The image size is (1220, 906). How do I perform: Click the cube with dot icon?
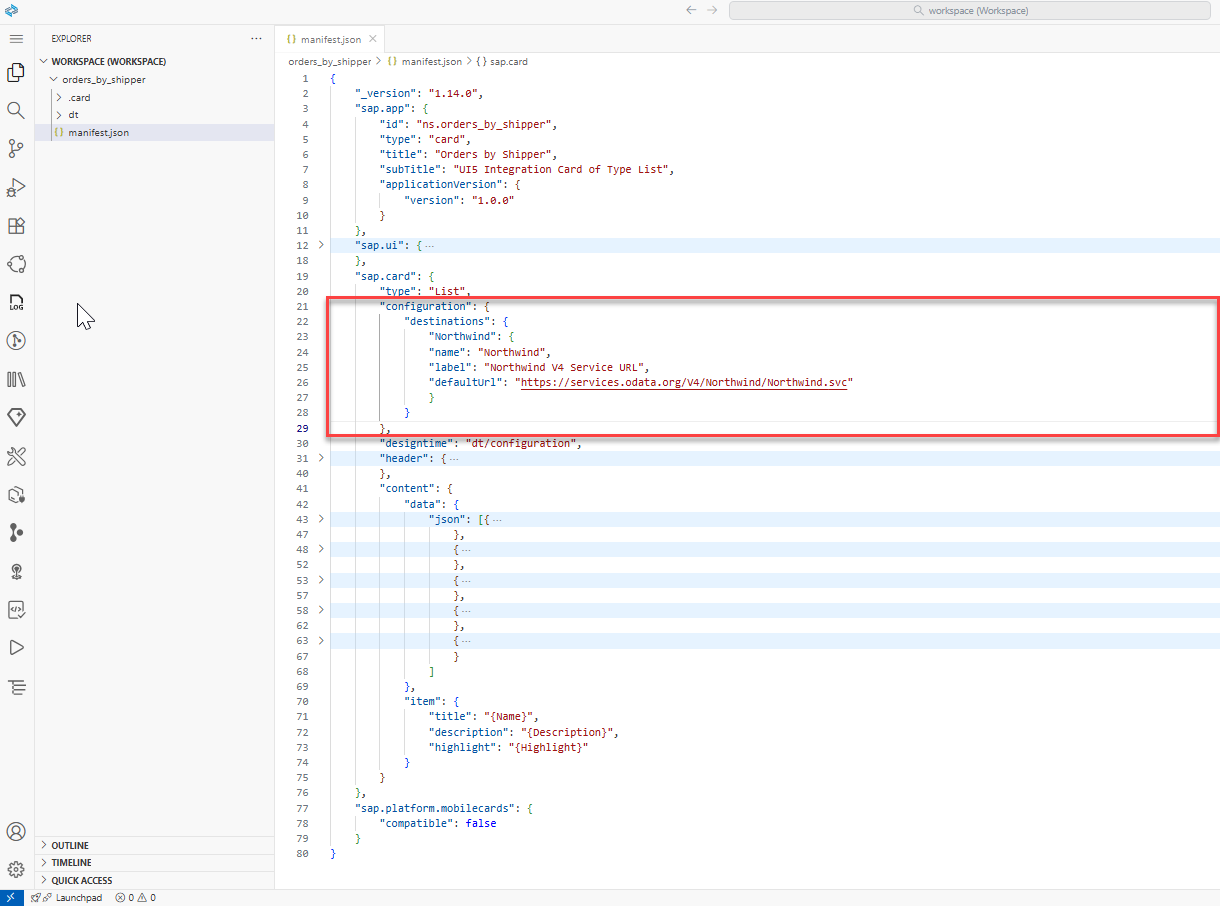coord(16,494)
